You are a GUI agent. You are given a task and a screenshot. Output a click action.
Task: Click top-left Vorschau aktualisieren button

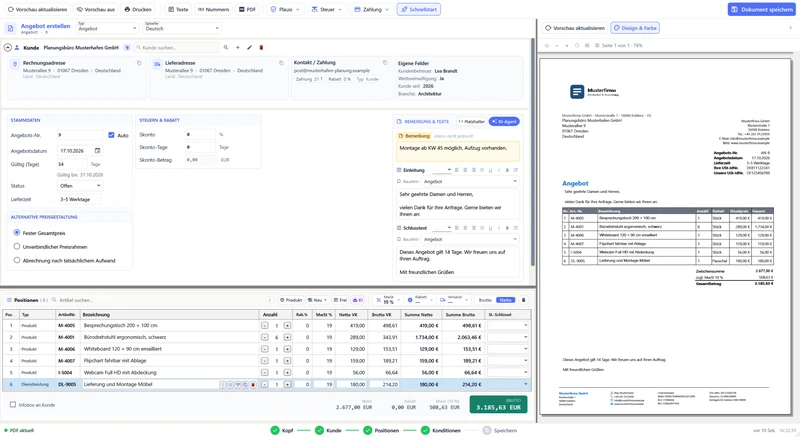37,9
